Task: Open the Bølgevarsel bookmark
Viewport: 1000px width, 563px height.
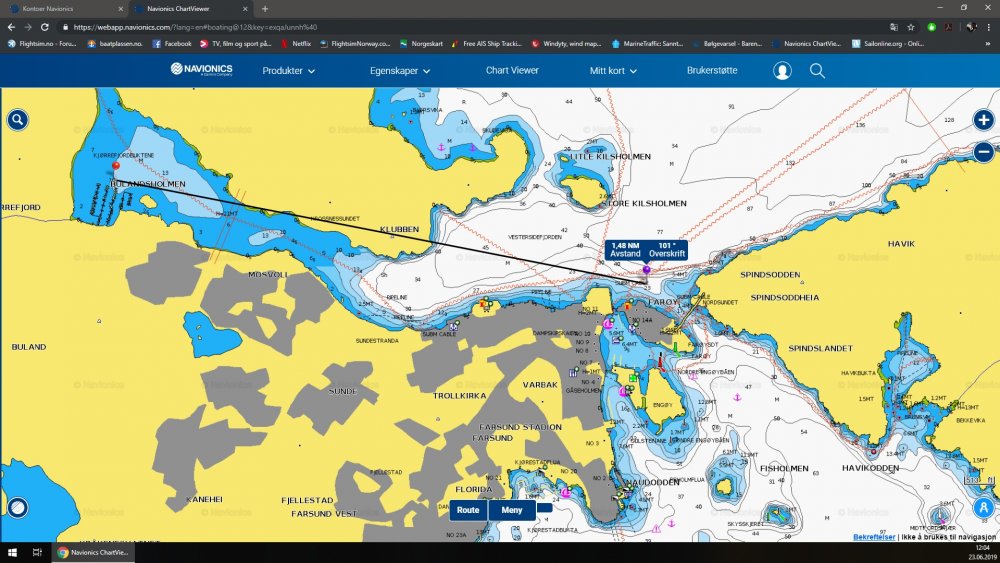Action: coord(727,44)
